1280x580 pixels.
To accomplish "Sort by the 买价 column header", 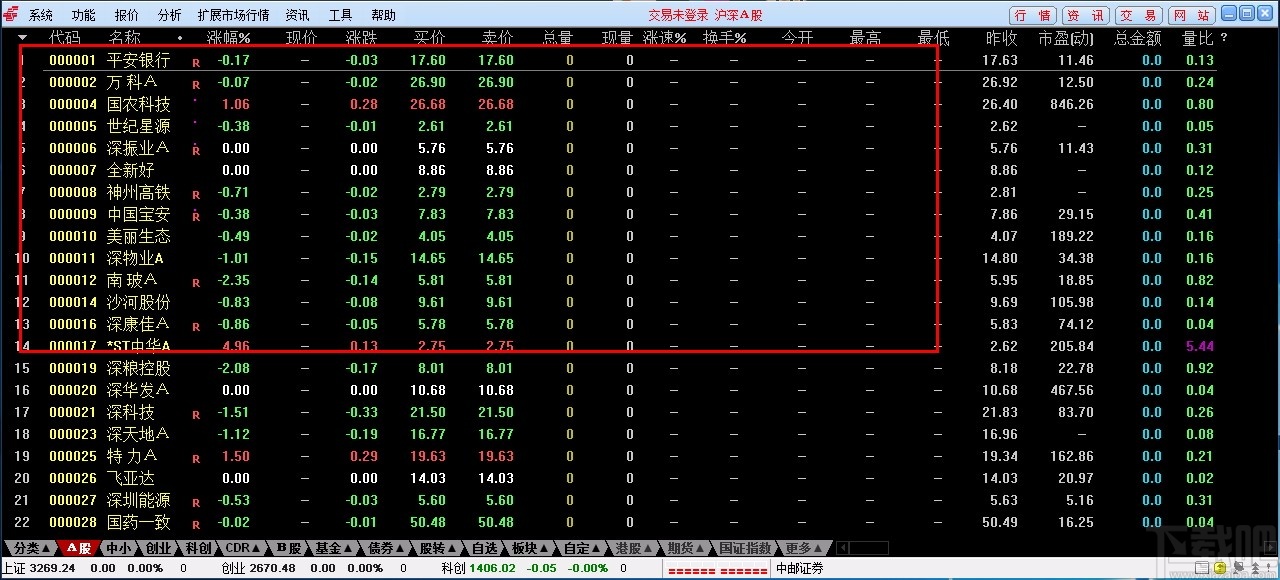I will click(429, 38).
